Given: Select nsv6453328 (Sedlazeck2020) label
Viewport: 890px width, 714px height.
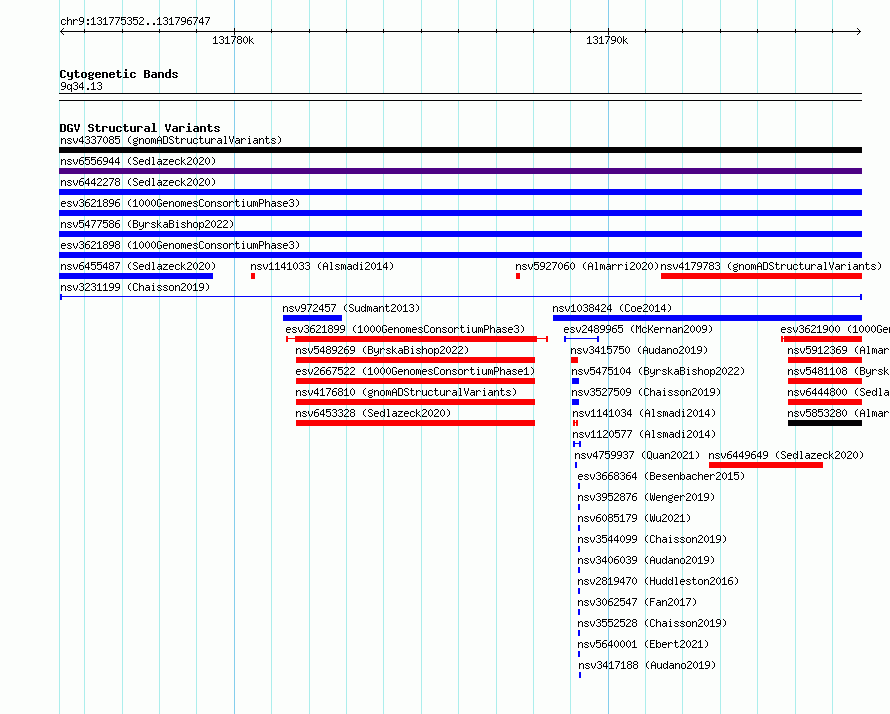Looking at the screenshot, I should click(x=373, y=413).
